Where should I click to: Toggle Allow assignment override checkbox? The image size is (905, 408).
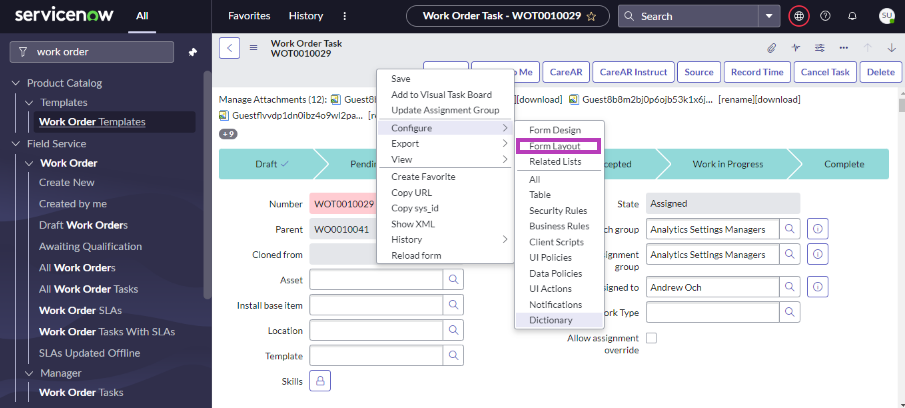point(652,338)
